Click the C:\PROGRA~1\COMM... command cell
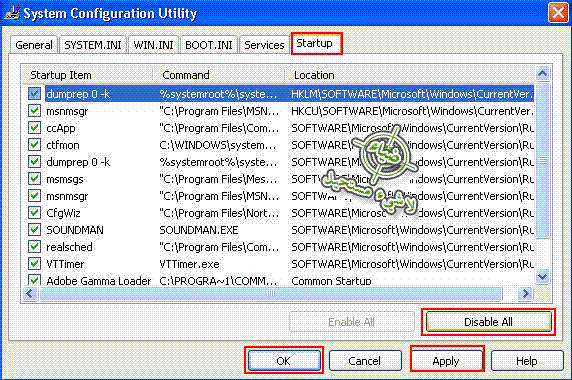 coord(218,281)
